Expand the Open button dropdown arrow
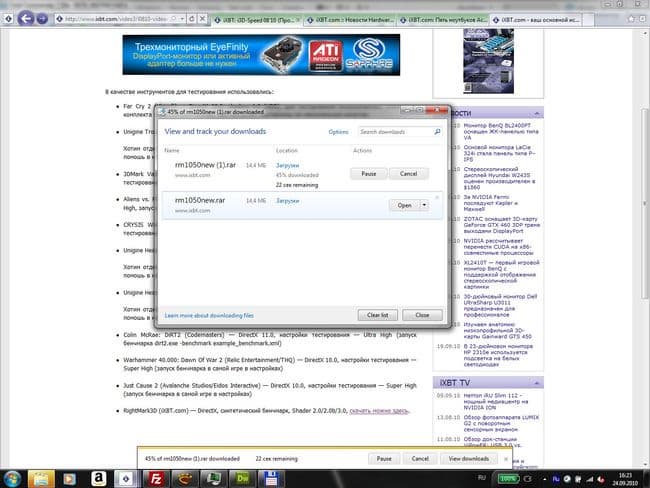Viewport: 650px width, 488px height. 424,205
